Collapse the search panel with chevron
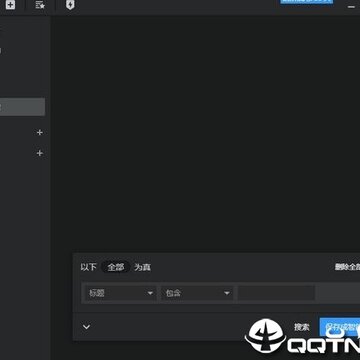Screen dimensions: 360x360 (x=86, y=327)
